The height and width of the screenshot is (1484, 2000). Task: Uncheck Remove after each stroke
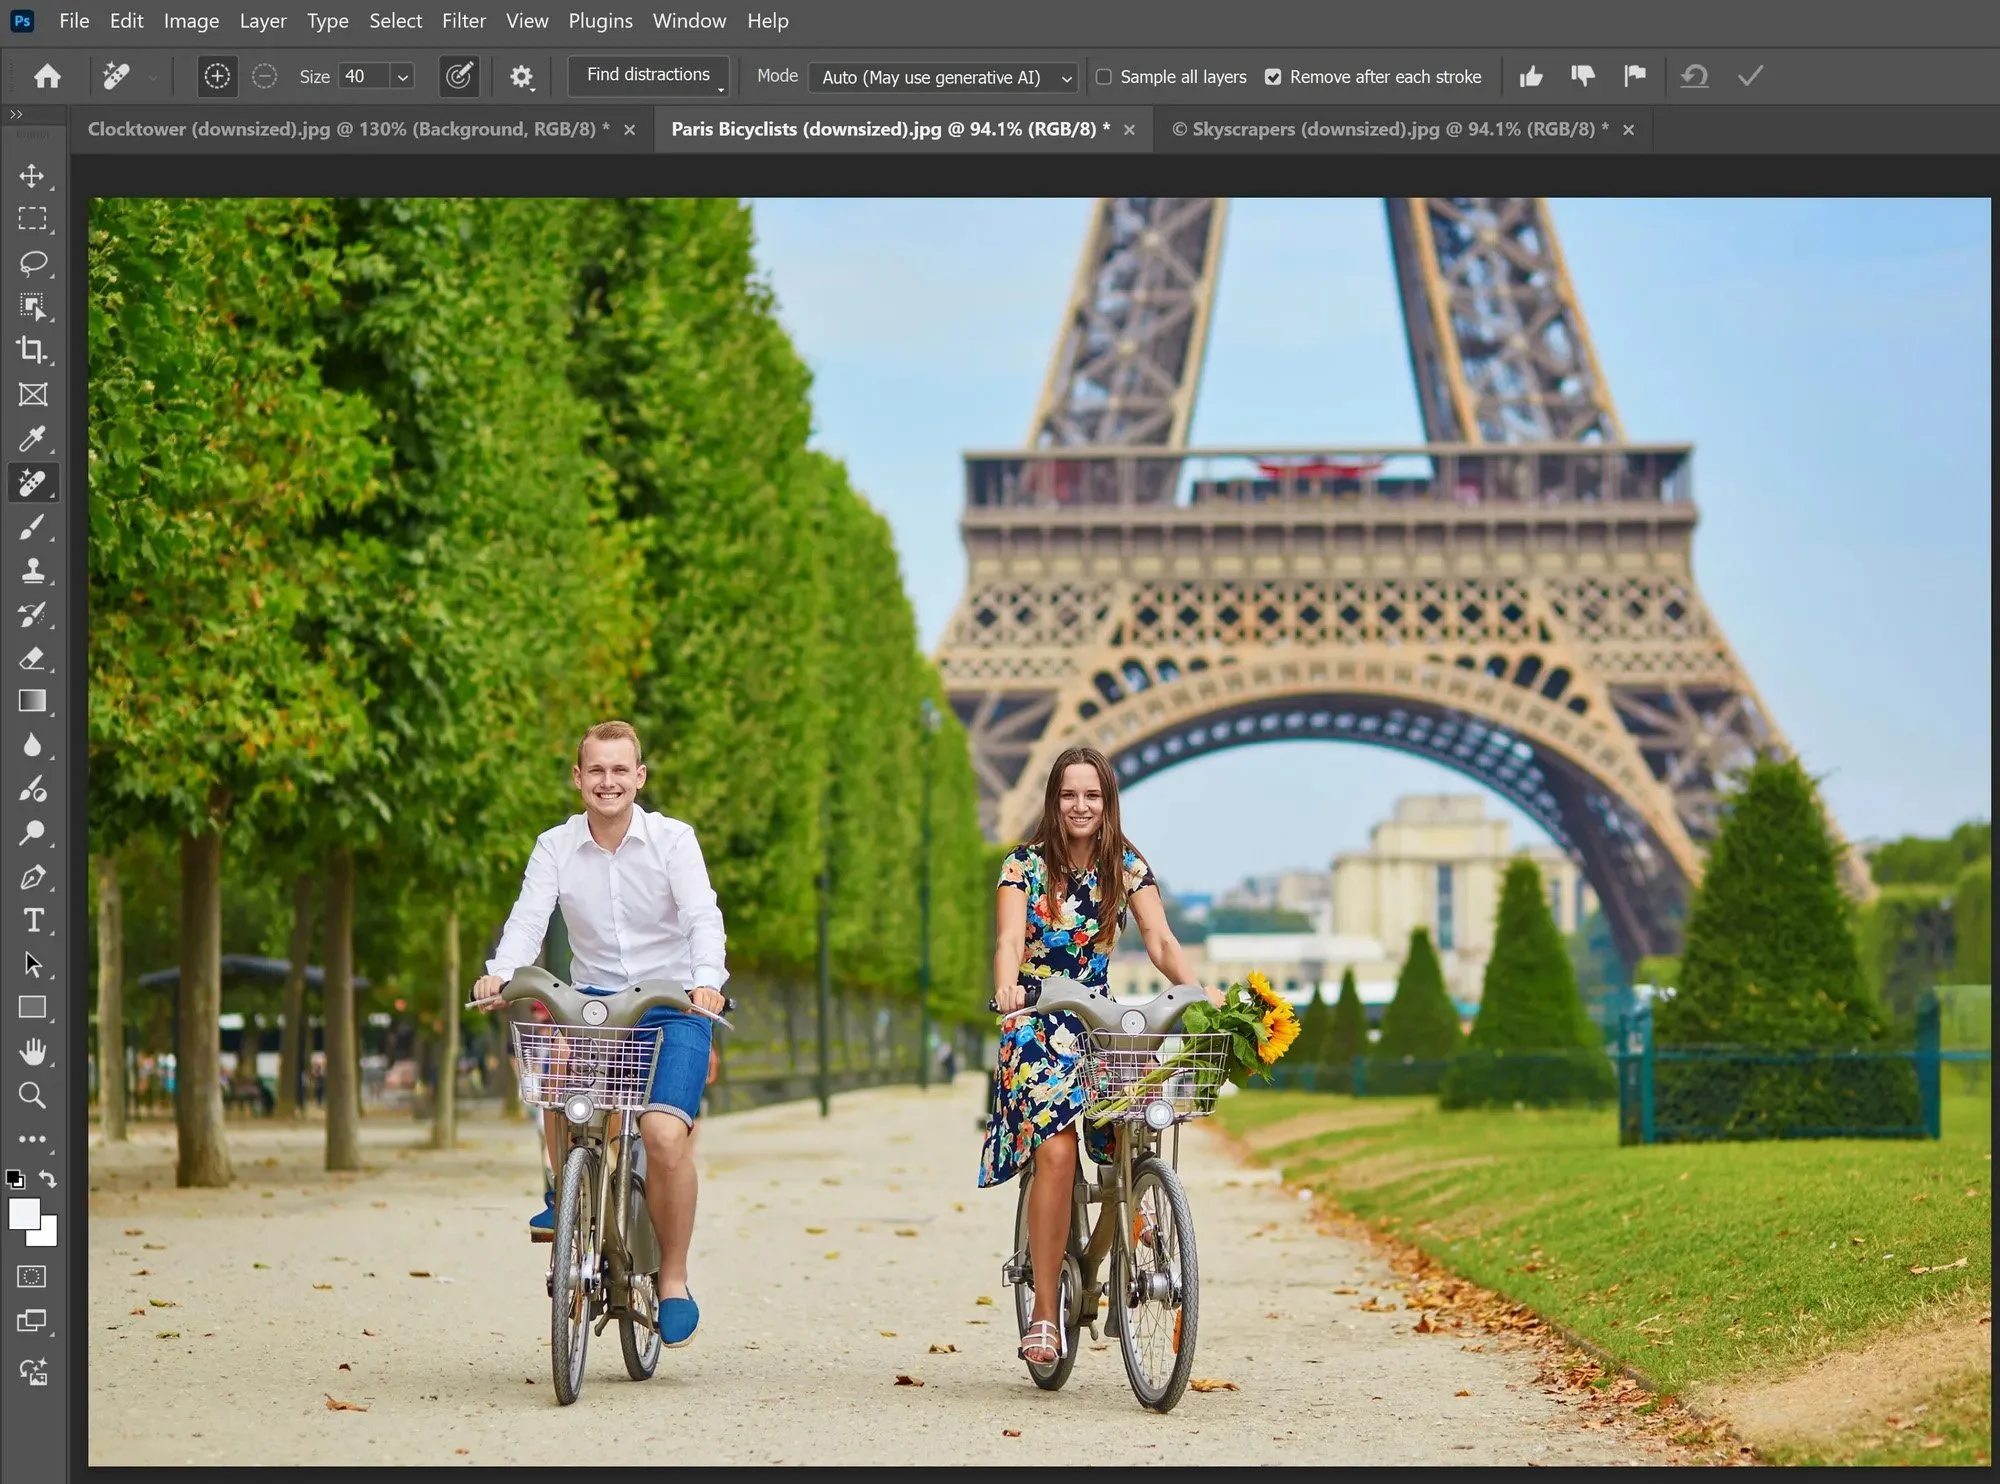[1273, 77]
